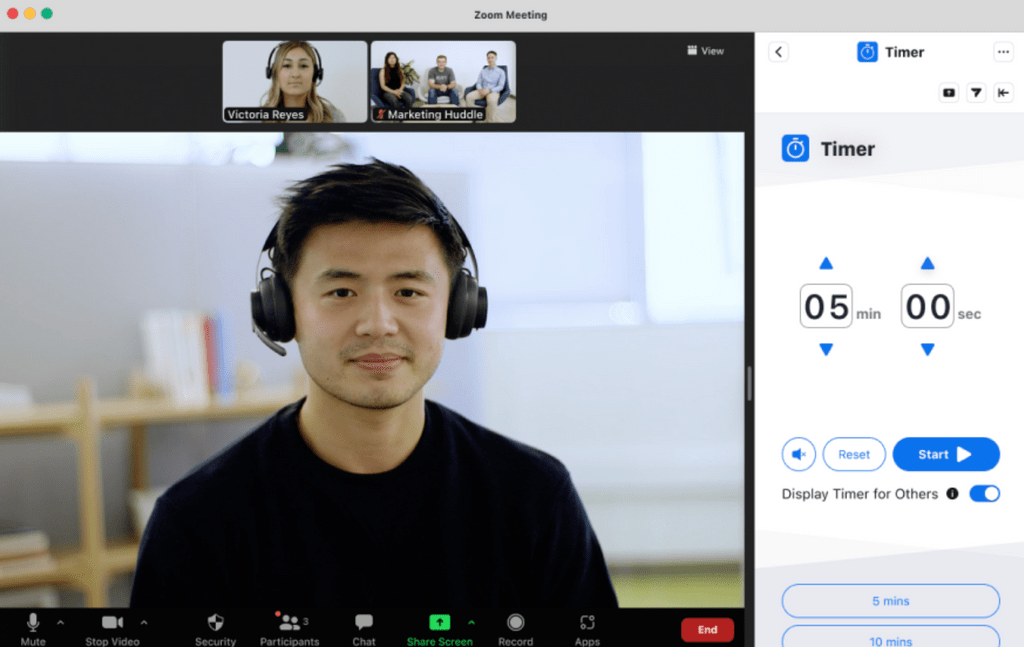Start recording with the Record icon
The image size is (1024, 647).
[515, 620]
